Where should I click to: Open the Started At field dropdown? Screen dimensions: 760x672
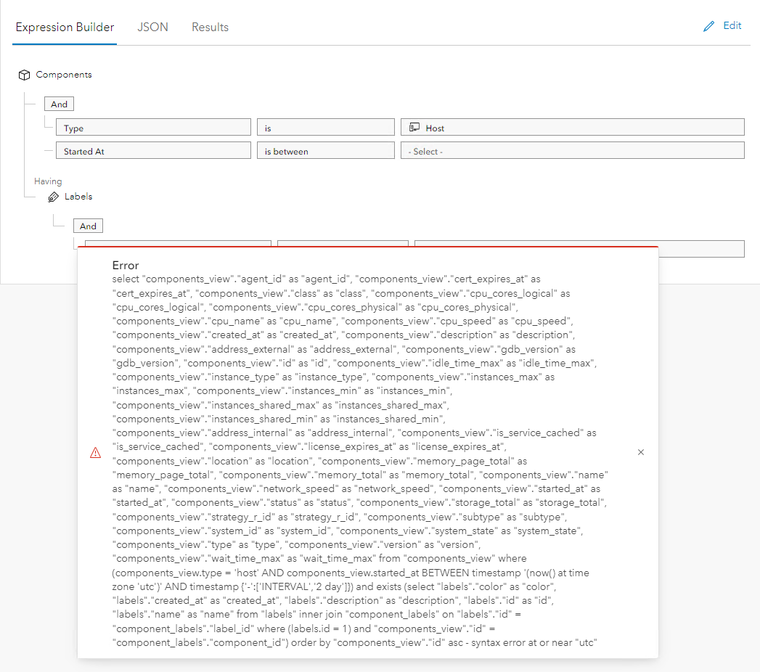(x=153, y=150)
